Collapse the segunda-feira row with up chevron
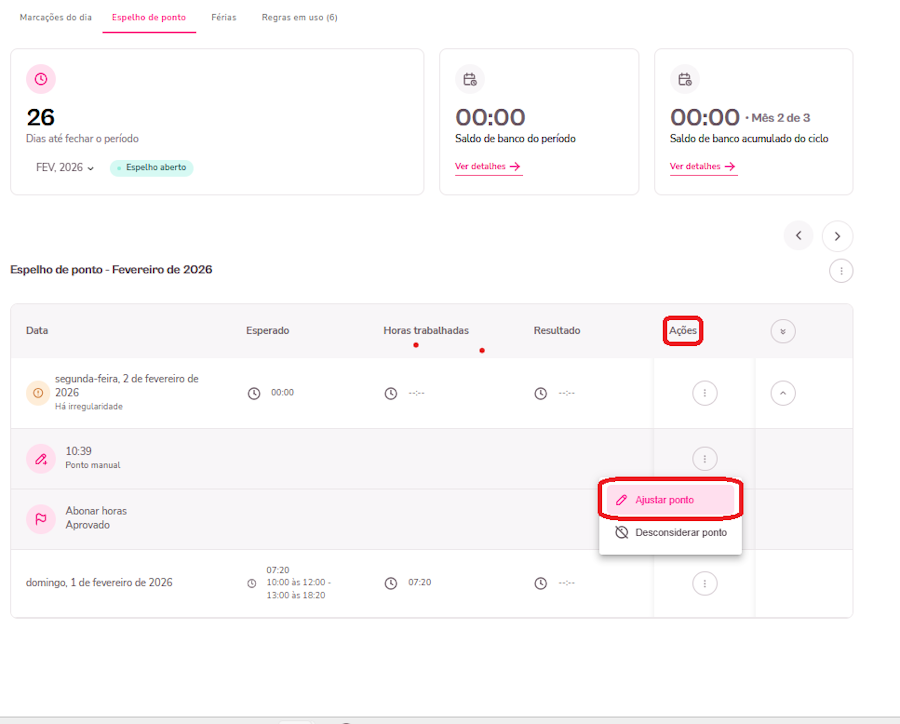 click(x=783, y=393)
